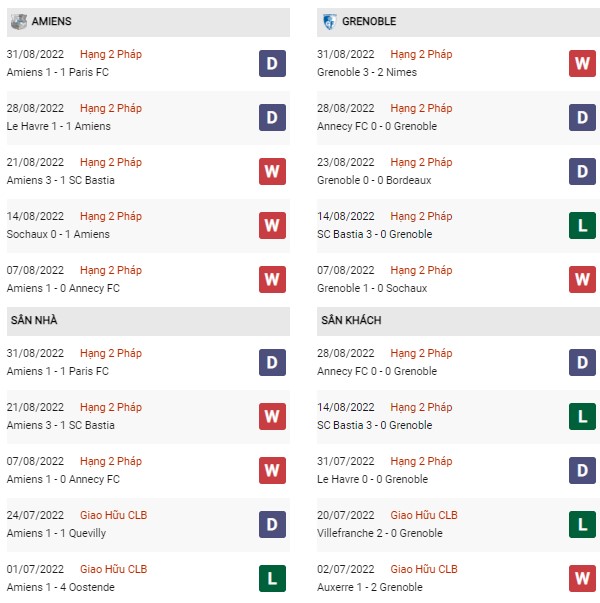This screenshot has height=603, width=600.
Task: Click the L badge for SC Bastia 3-0 Grenoble under GRENOBLE
Action: coord(582,225)
